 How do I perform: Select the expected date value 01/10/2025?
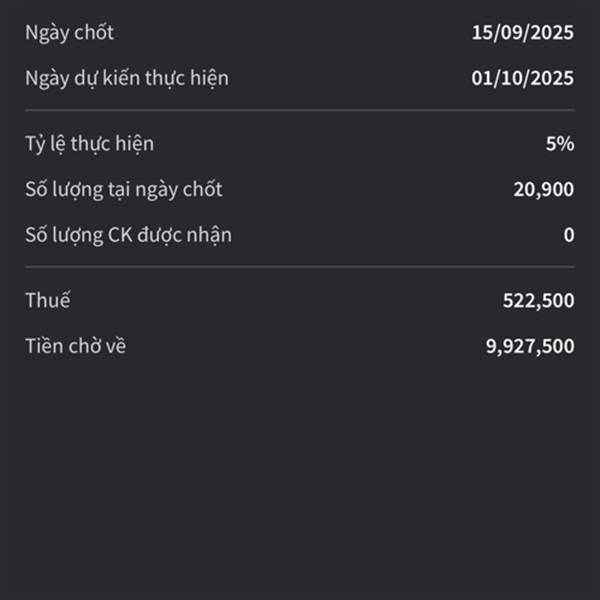[x=522, y=78]
